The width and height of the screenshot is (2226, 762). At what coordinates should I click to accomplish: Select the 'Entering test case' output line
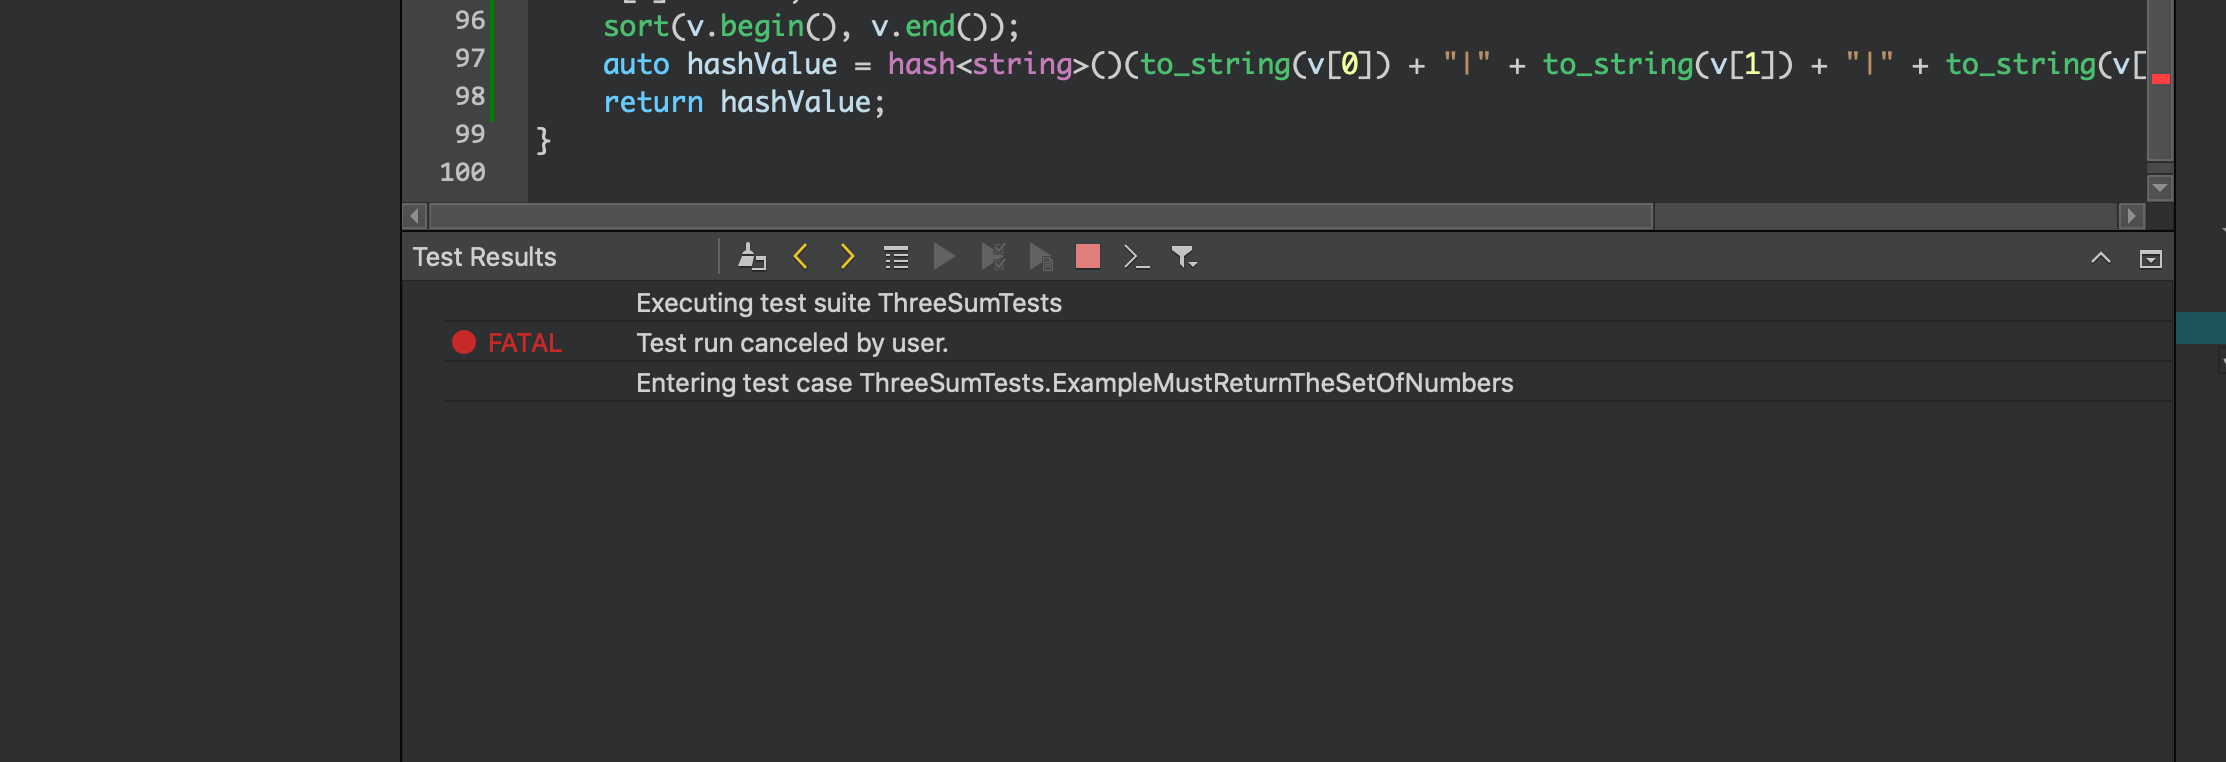[x=1074, y=383]
